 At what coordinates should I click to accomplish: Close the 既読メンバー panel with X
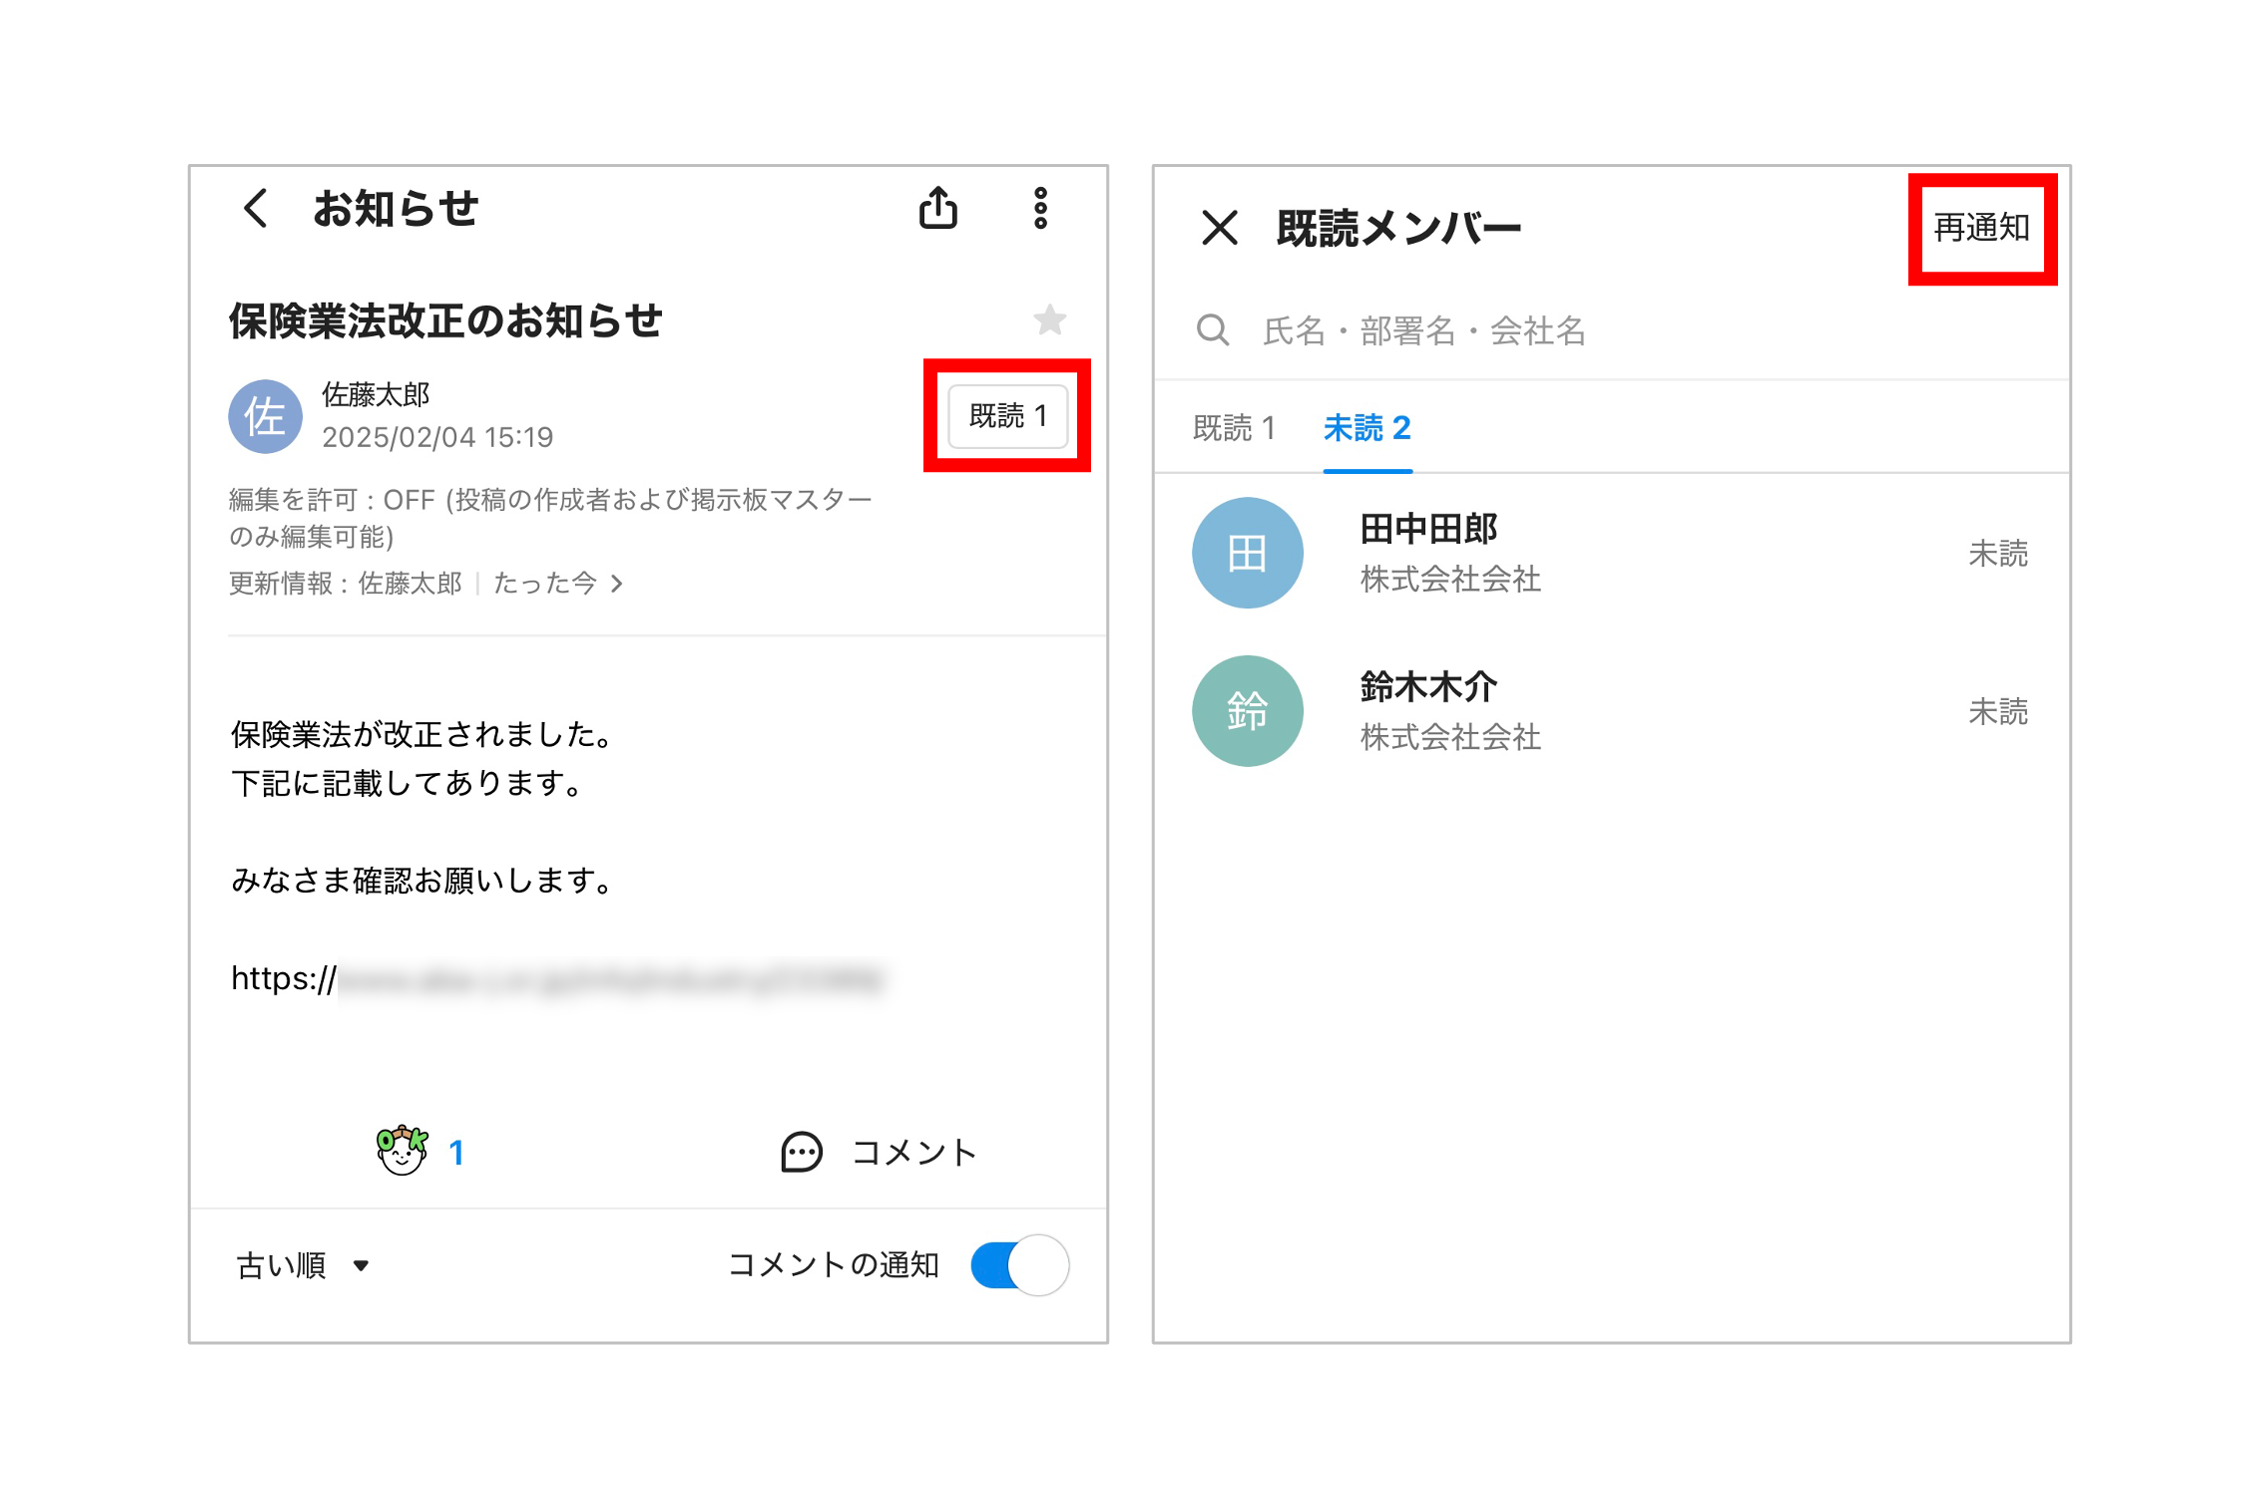[1219, 228]
